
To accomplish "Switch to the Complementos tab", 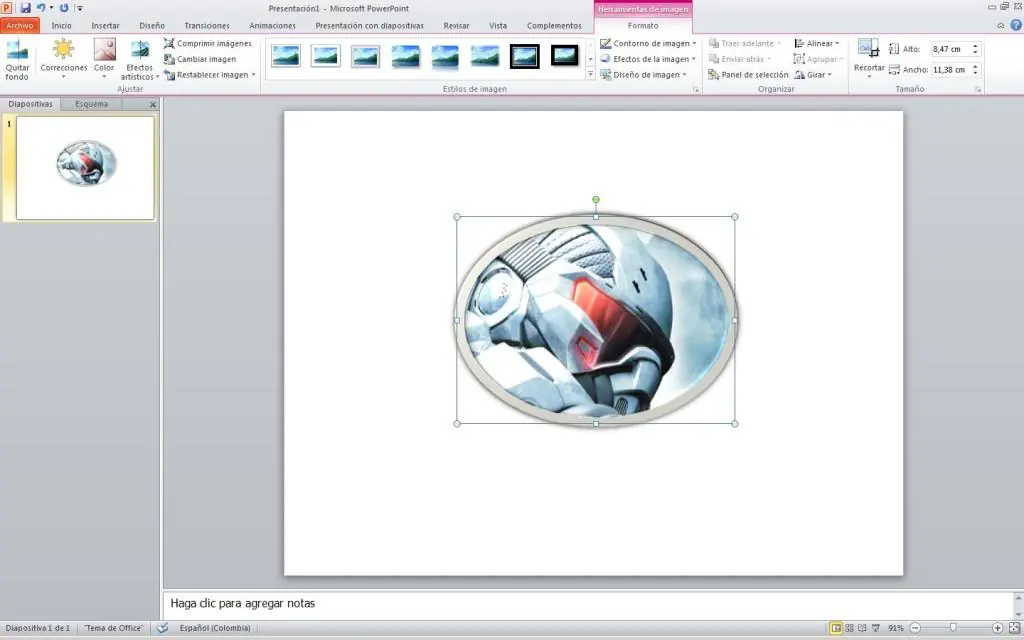I will point(554,25).
